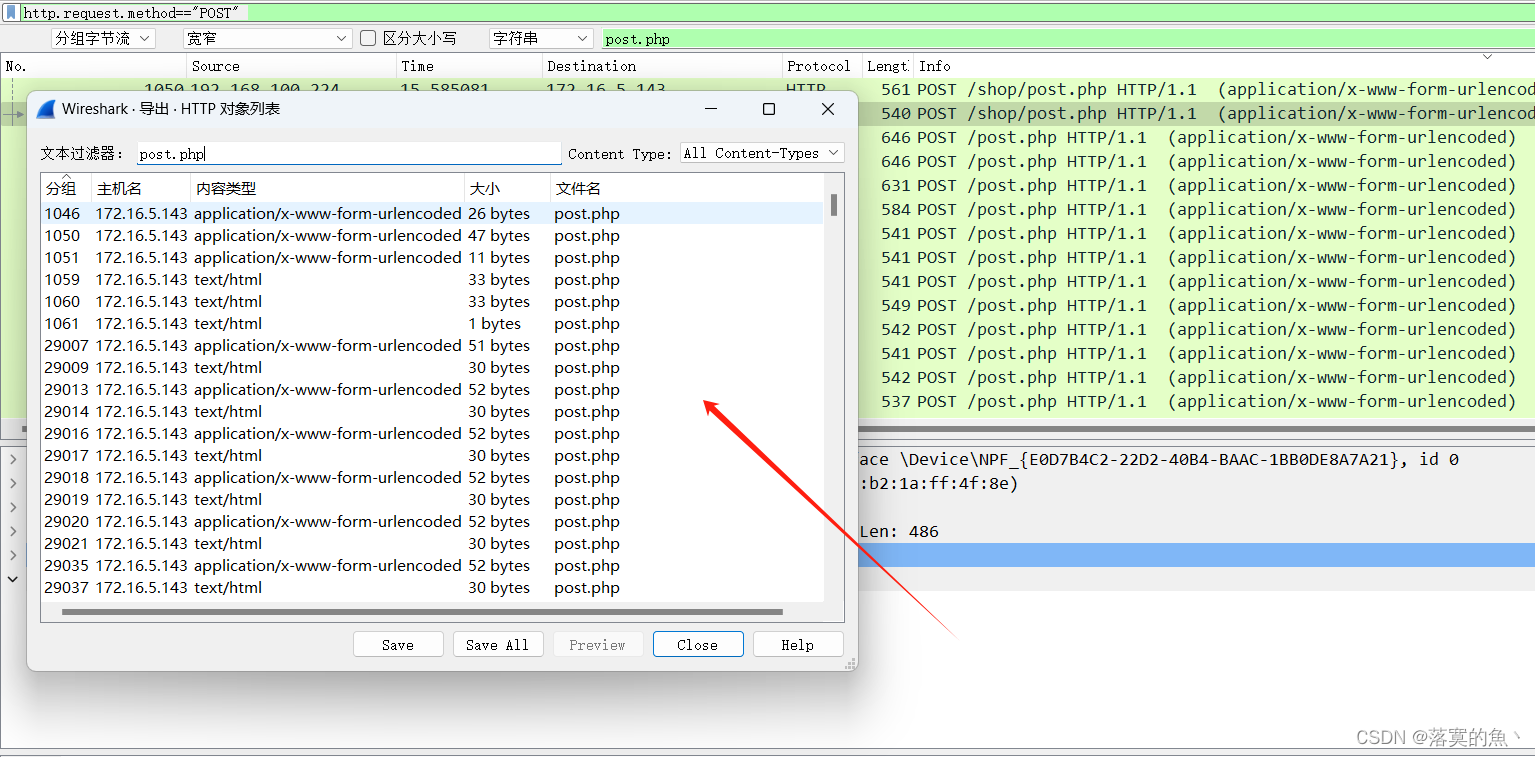Image resolution: width=1535 pixels, height=757 pixels.
Task: Maximize the HTTP object list dialog
Action: (x=769, y=109)
